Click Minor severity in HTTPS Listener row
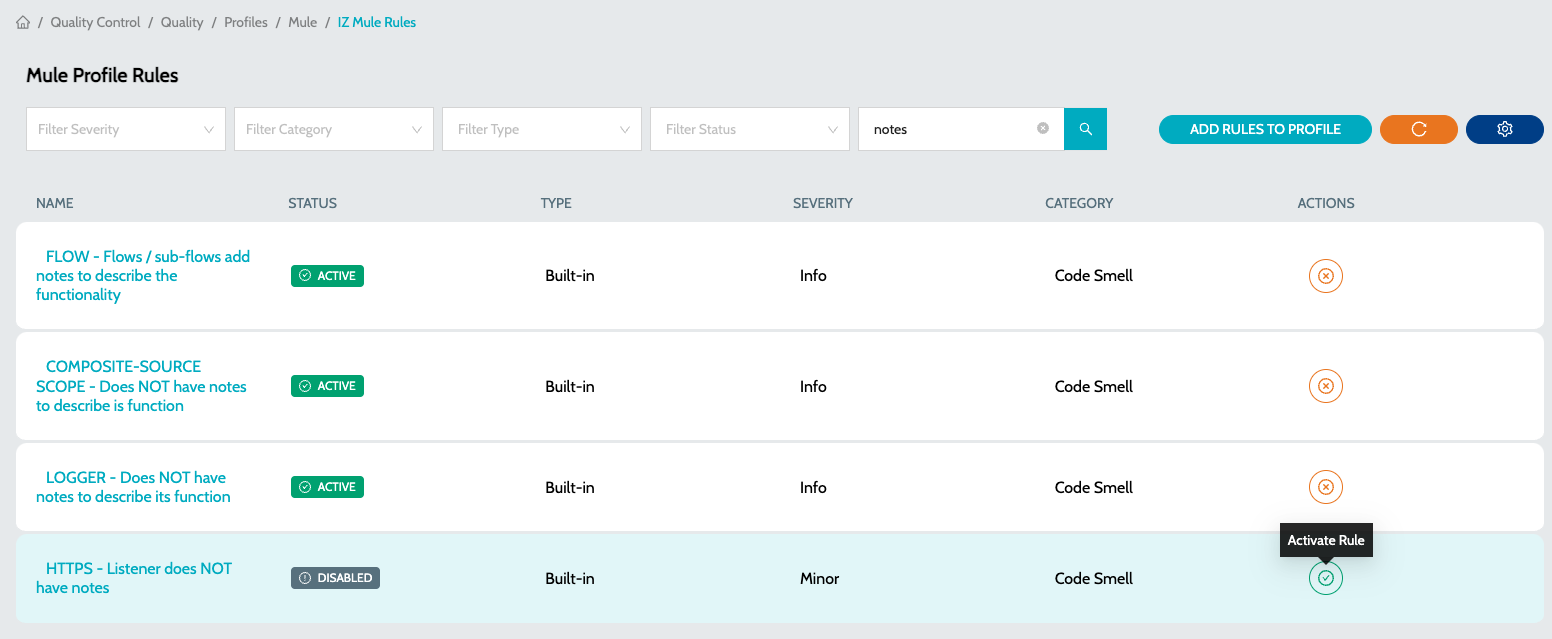The height and width of the screenshot is (639, 1552). pos(819,578)
